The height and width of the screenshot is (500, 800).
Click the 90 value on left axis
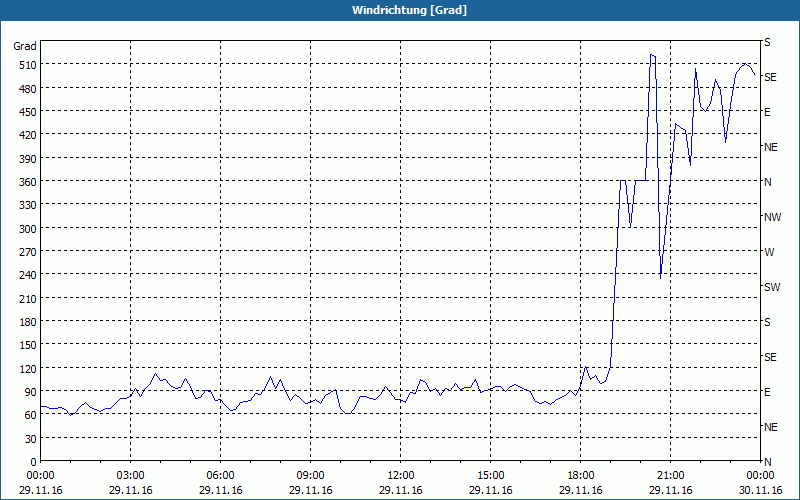[31, 392]
